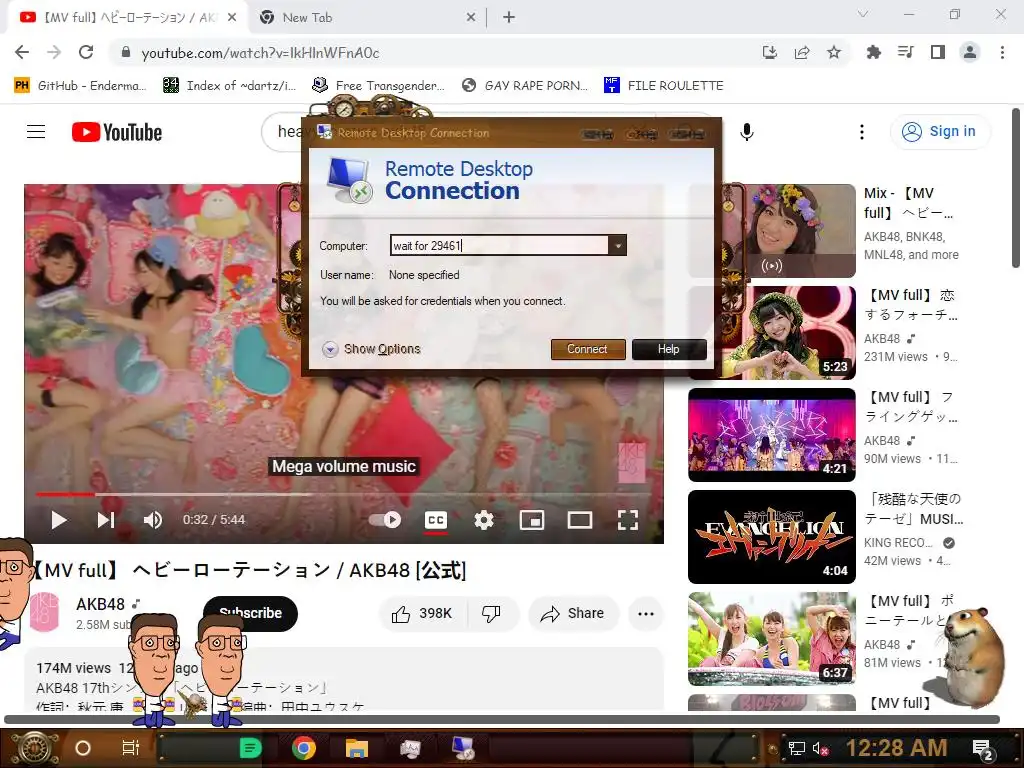1024x768 pixels.
Task: Click the share page icon in address bar
Action: [x=802, y=52]
